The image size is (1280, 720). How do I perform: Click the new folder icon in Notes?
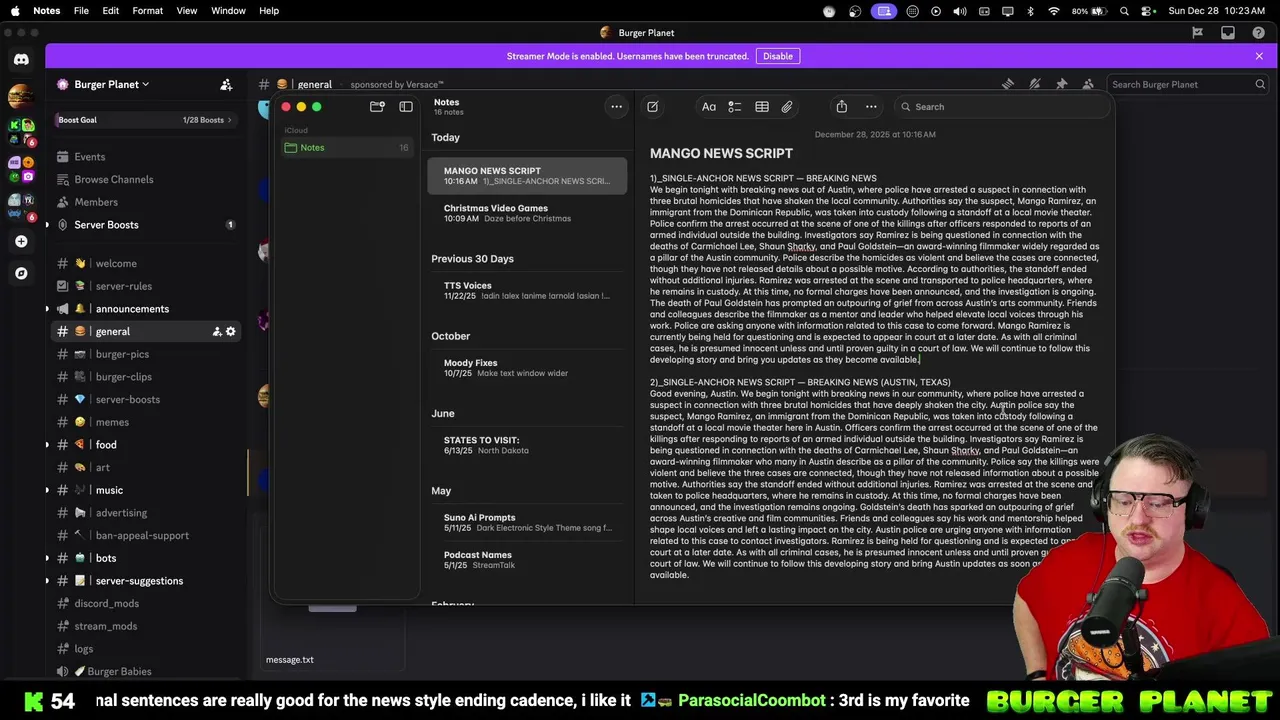click(x=377, y=107)
